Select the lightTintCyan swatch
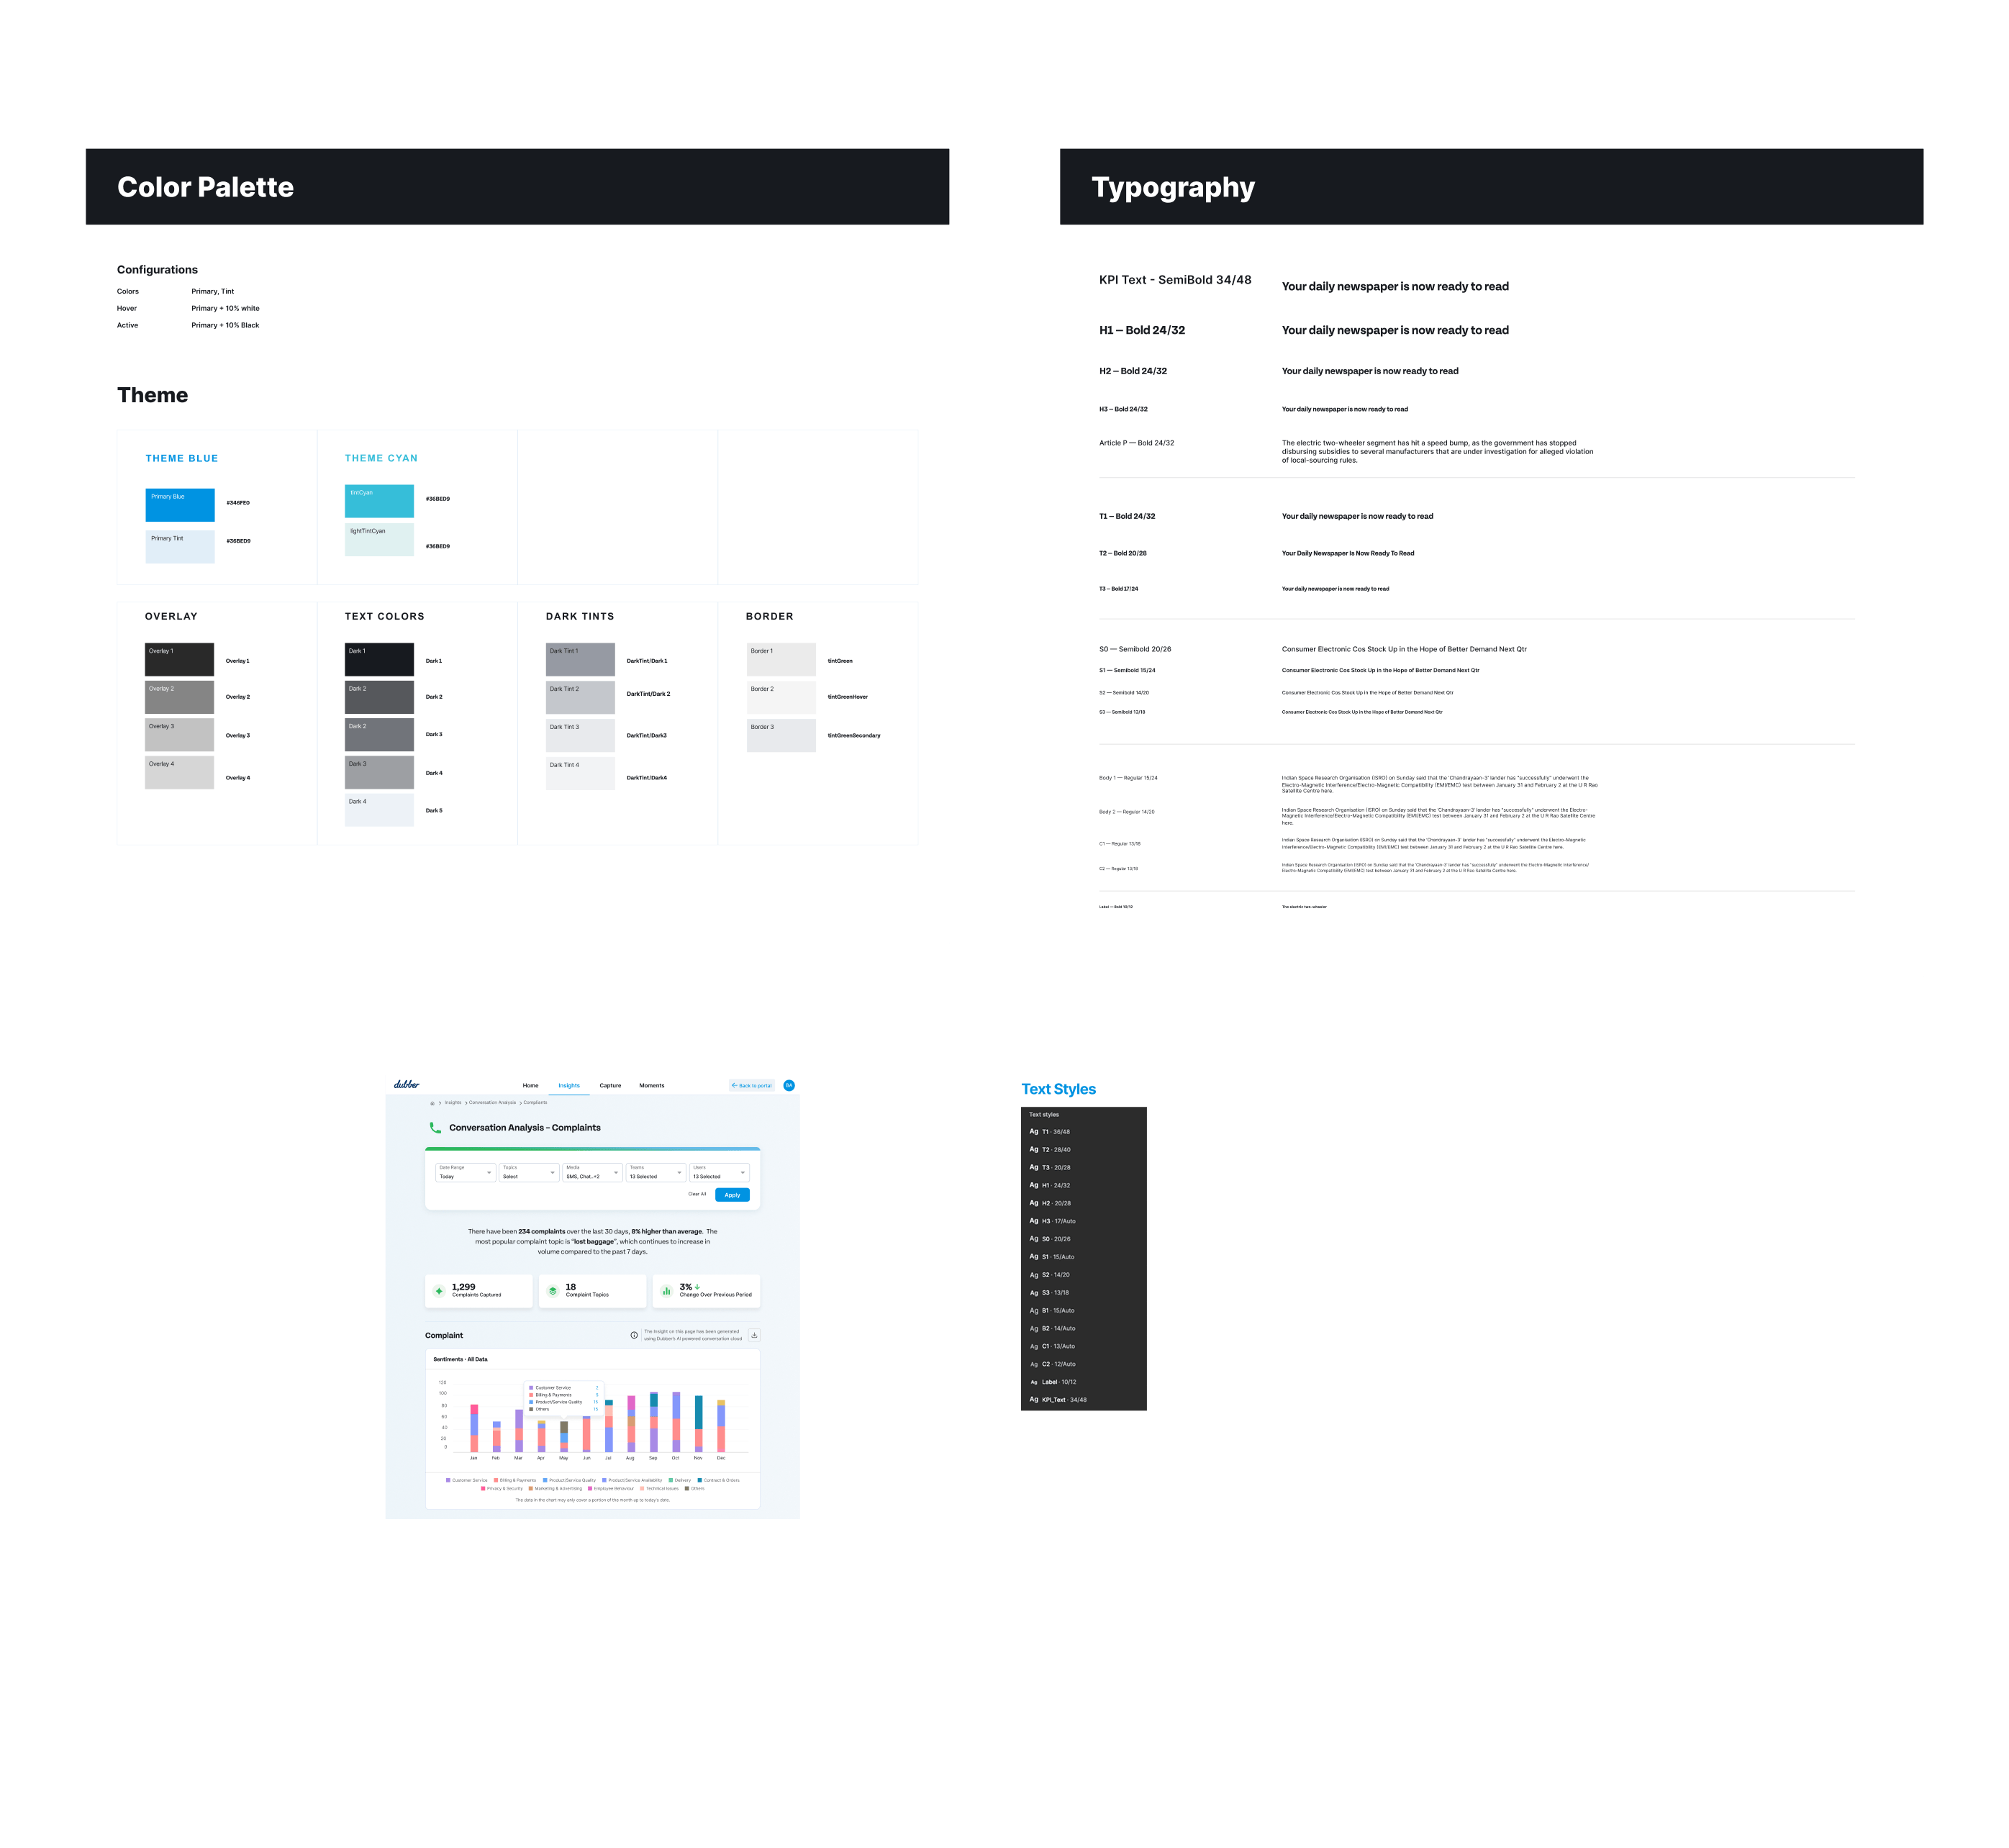Viewport: 2009px width, 1848px height. [x=379, y=539]
